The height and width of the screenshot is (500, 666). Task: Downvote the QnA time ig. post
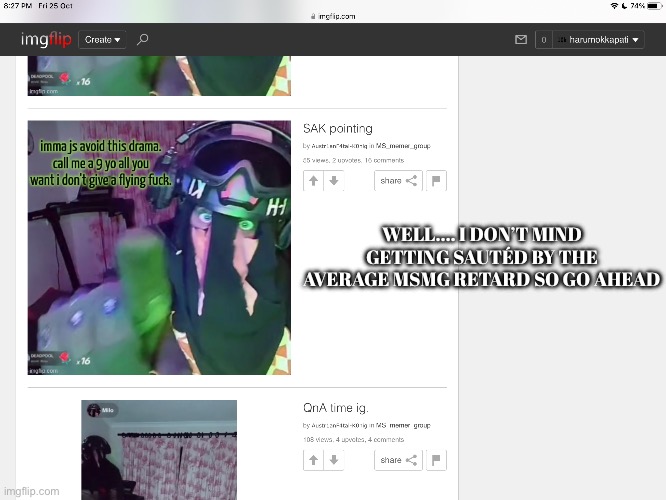(x=333, y=460)
